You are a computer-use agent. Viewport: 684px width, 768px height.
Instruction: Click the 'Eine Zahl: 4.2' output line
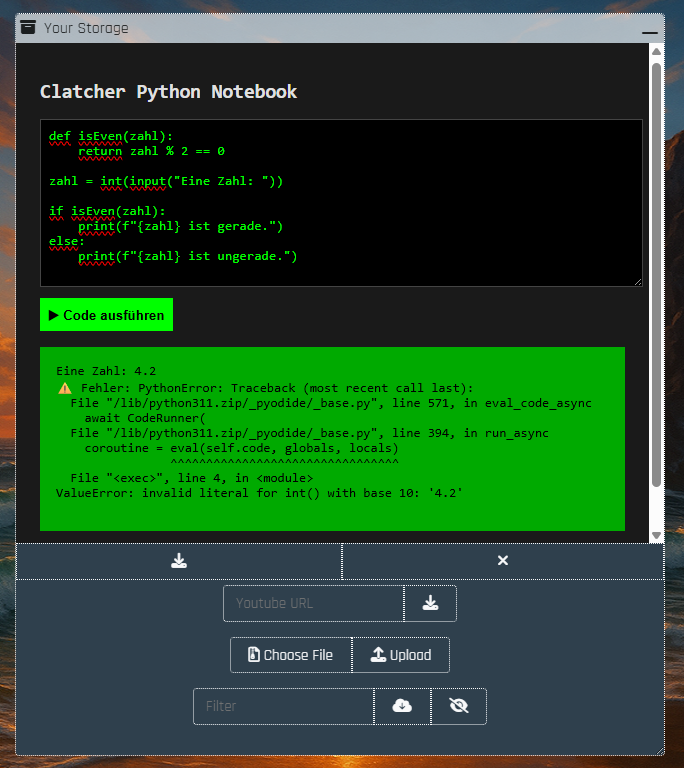106,371
